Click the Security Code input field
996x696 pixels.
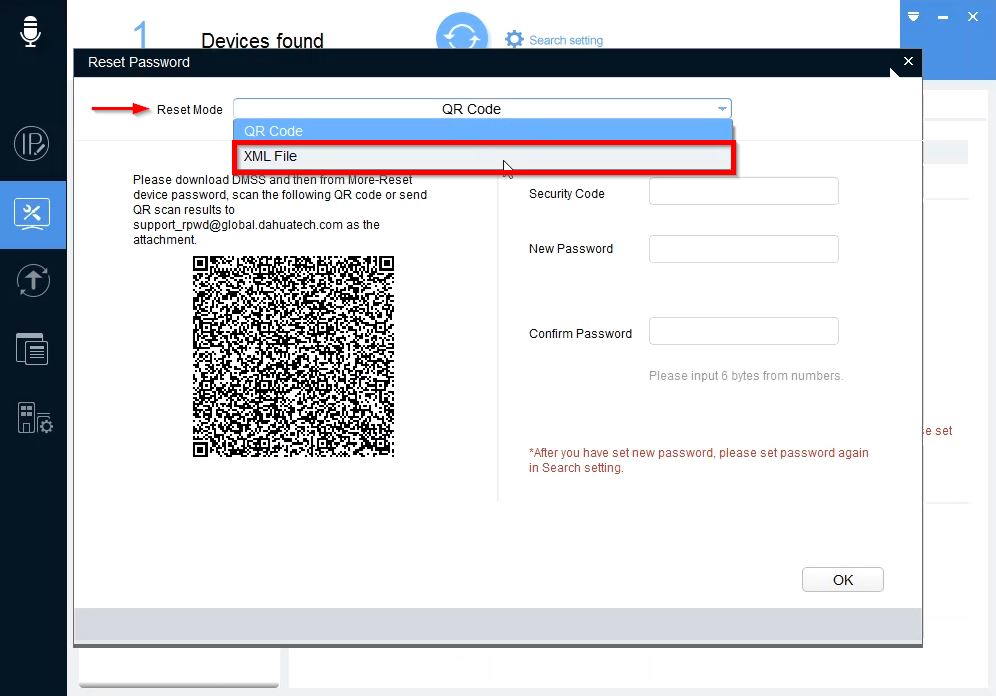(743, 191)
